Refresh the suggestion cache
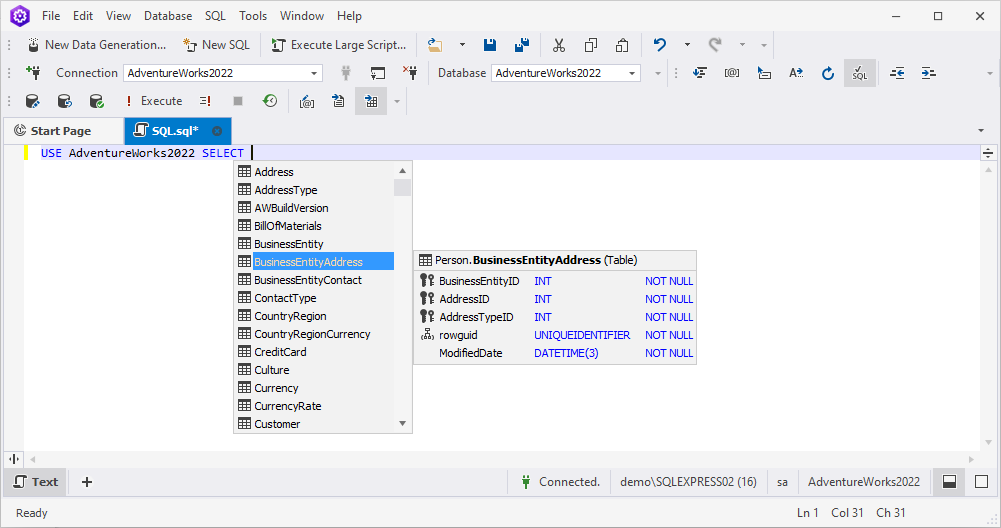Viewport: 1001px width, 528px height. pos(827,73)
